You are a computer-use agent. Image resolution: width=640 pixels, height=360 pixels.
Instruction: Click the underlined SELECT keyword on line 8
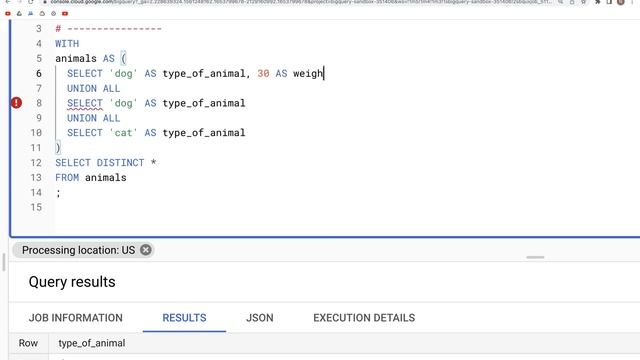click(85, 103)
